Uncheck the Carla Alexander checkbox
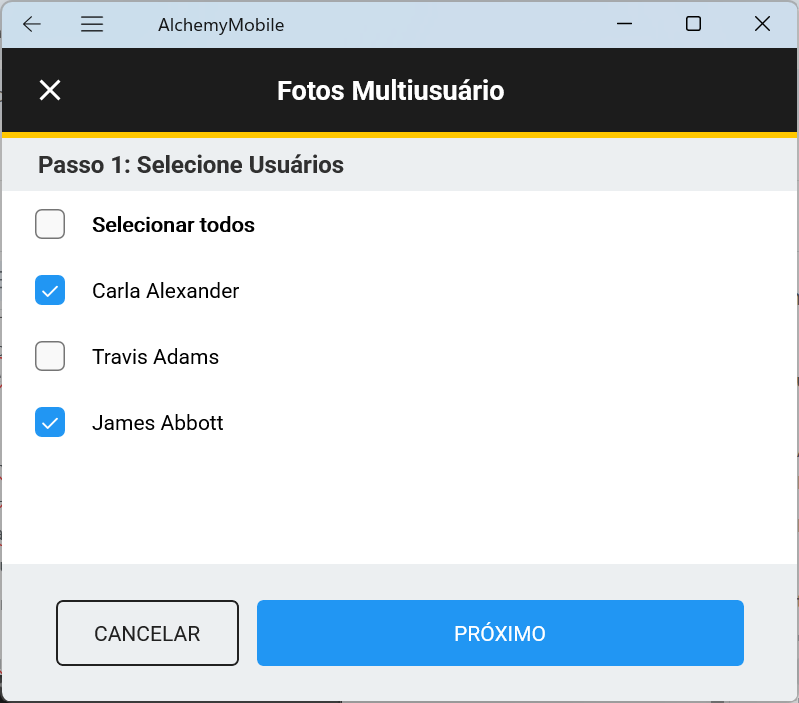This screenshot has width=799, height=703. coord(50,291)
